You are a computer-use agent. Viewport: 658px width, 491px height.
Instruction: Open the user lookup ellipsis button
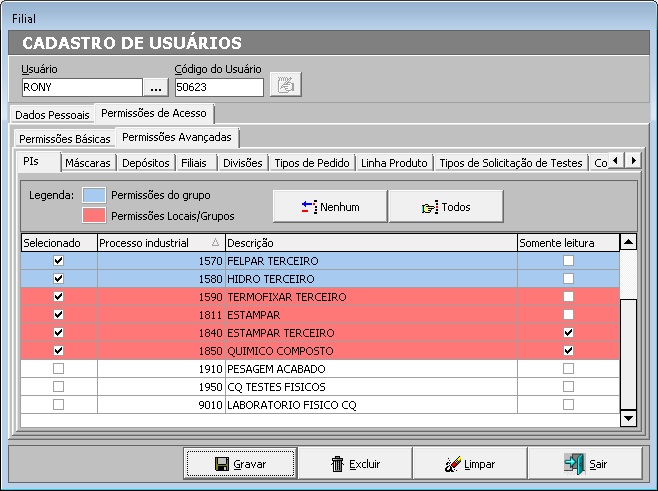pyautogui.click(x=156, y=87)
